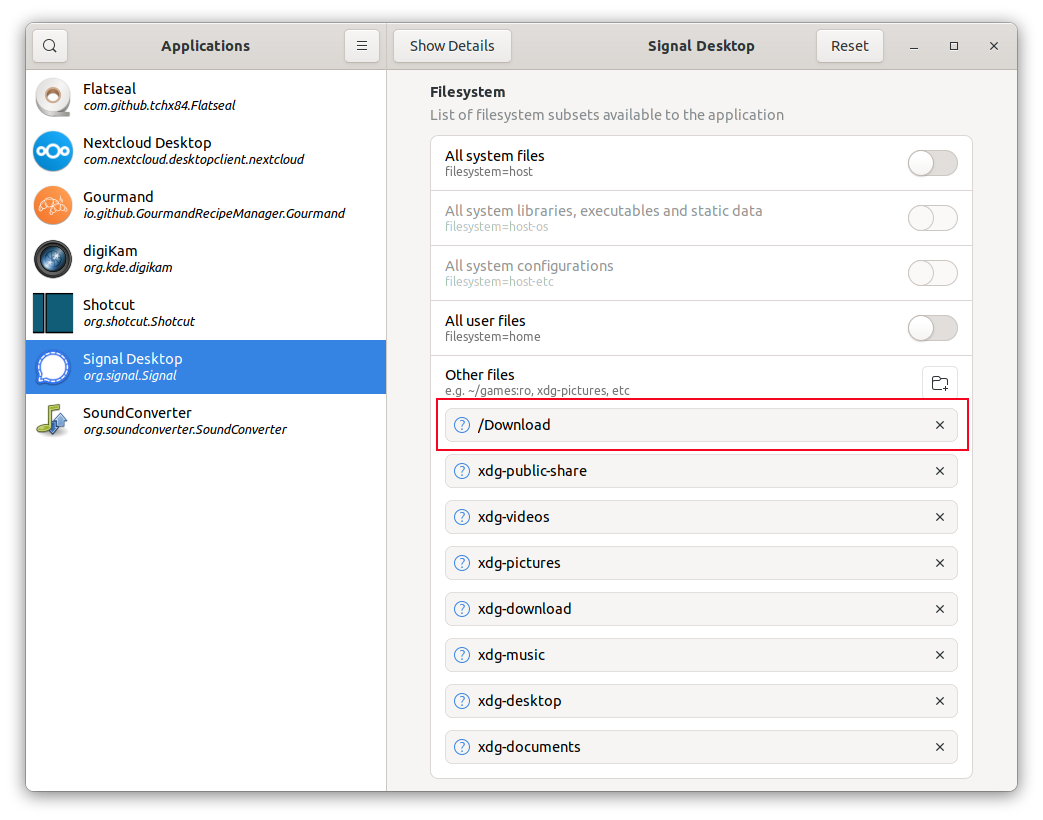1043x820 pixels.
Task: Click the SoundConverter app icon
Action: pyautogui.click(x=53, y=420)
